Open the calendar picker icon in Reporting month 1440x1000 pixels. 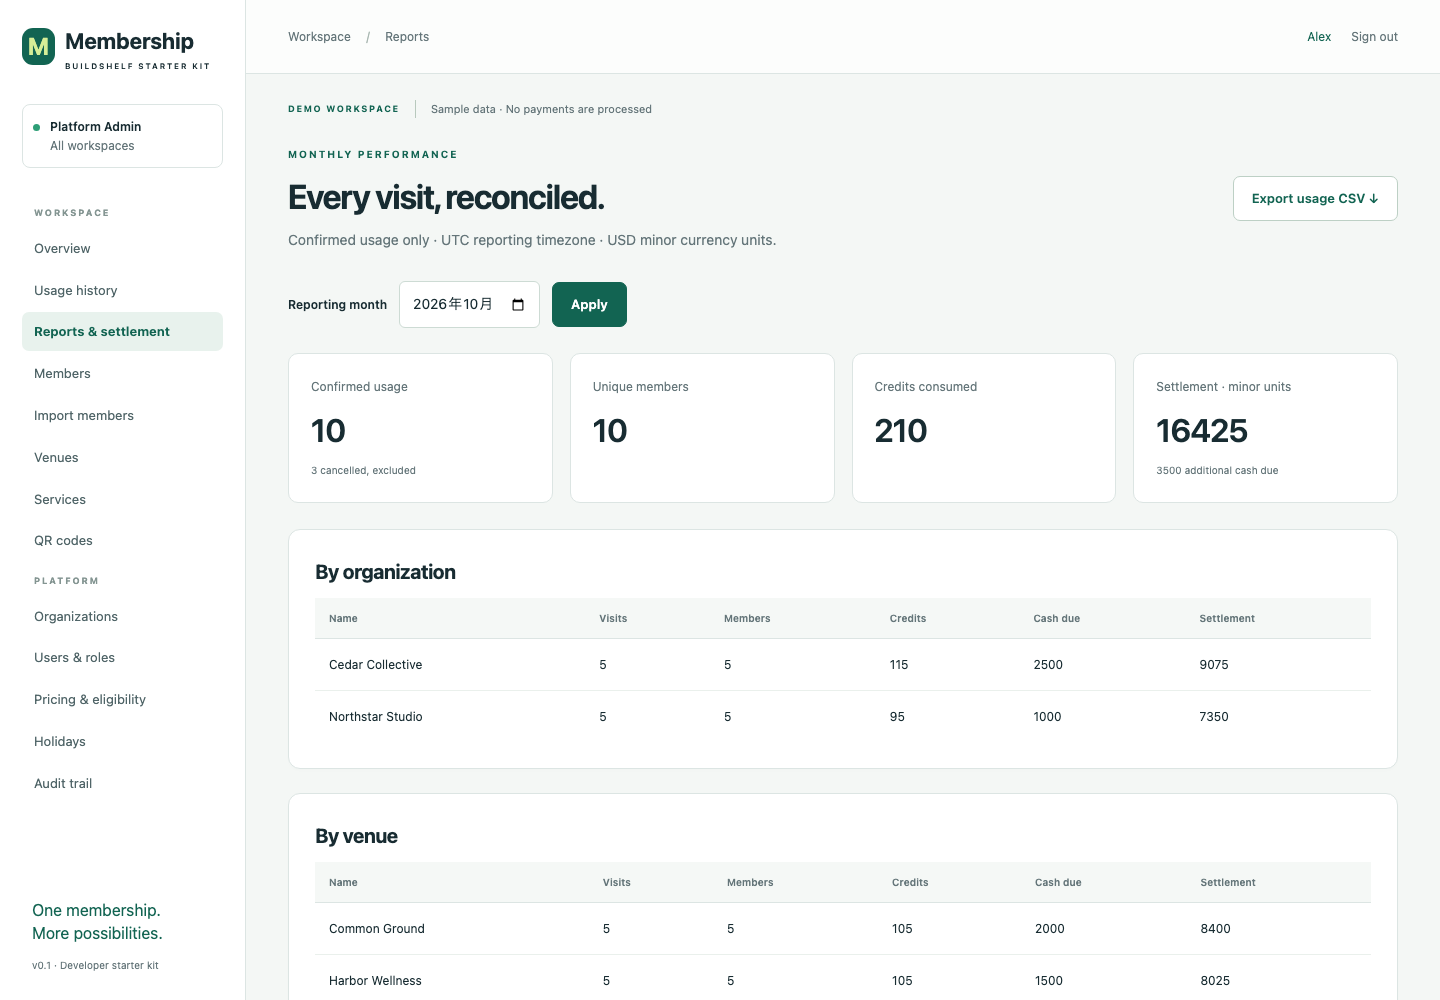pyautogui.click(x=518, y=305)
